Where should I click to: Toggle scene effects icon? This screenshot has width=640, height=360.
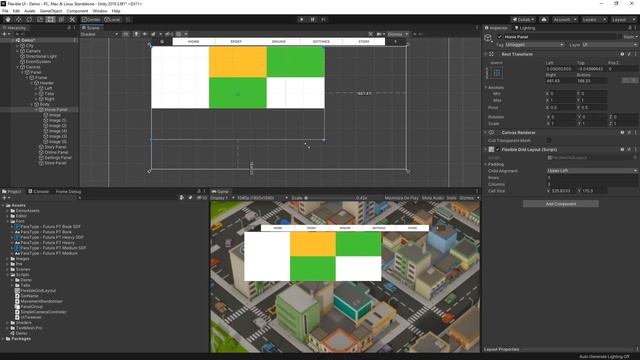(x=153, y=34)
